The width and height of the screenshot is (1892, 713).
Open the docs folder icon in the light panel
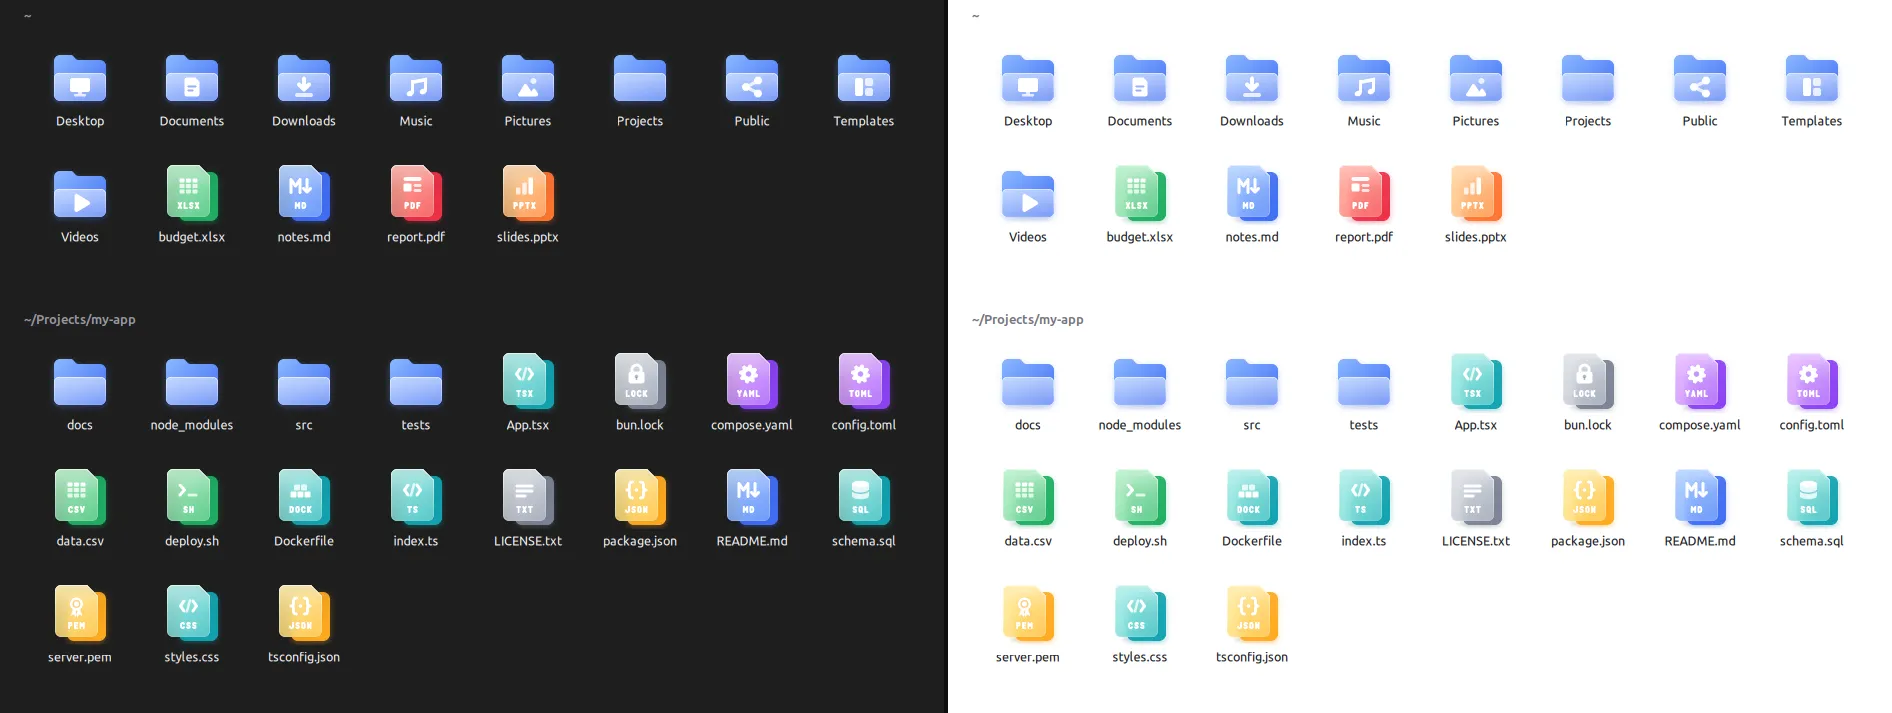point(1028,383)
